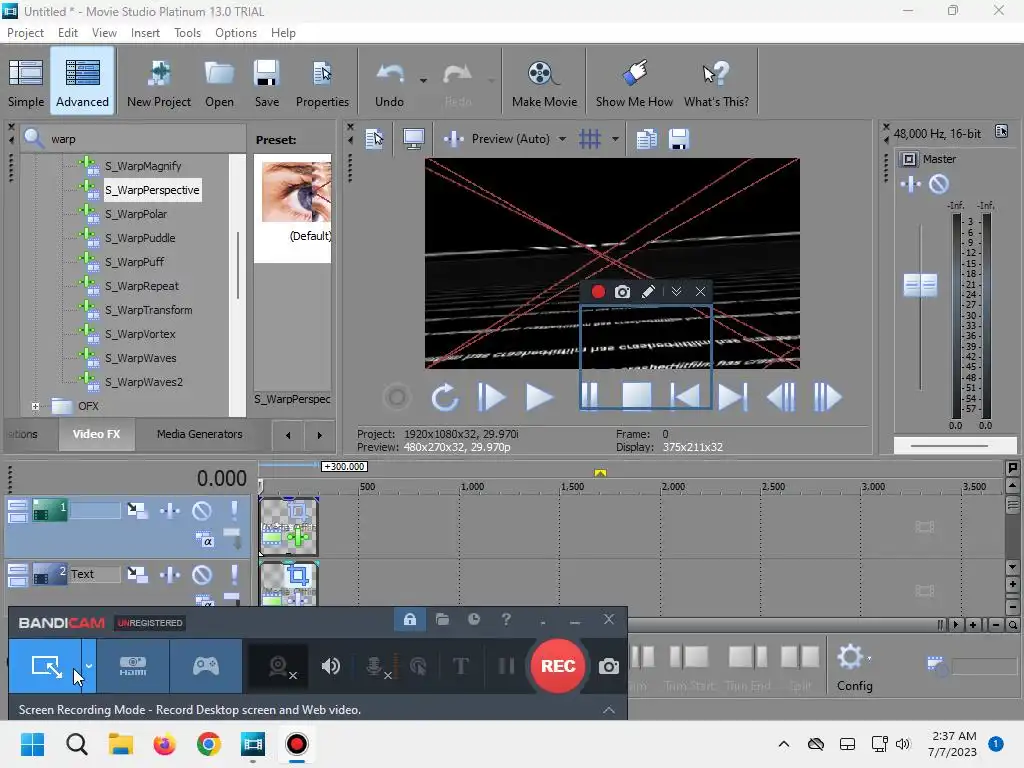
Task: Expand the OFX folder node
Action: (x=35, y=406)
